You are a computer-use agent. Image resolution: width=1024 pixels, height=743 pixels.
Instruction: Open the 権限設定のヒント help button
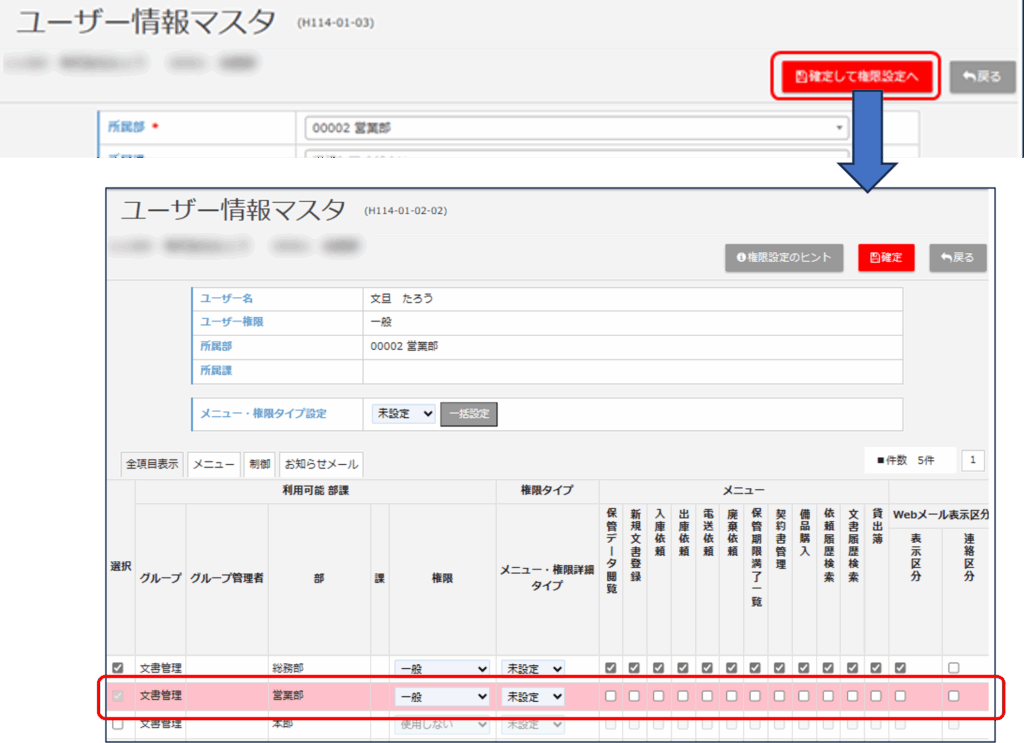[784, 257]
